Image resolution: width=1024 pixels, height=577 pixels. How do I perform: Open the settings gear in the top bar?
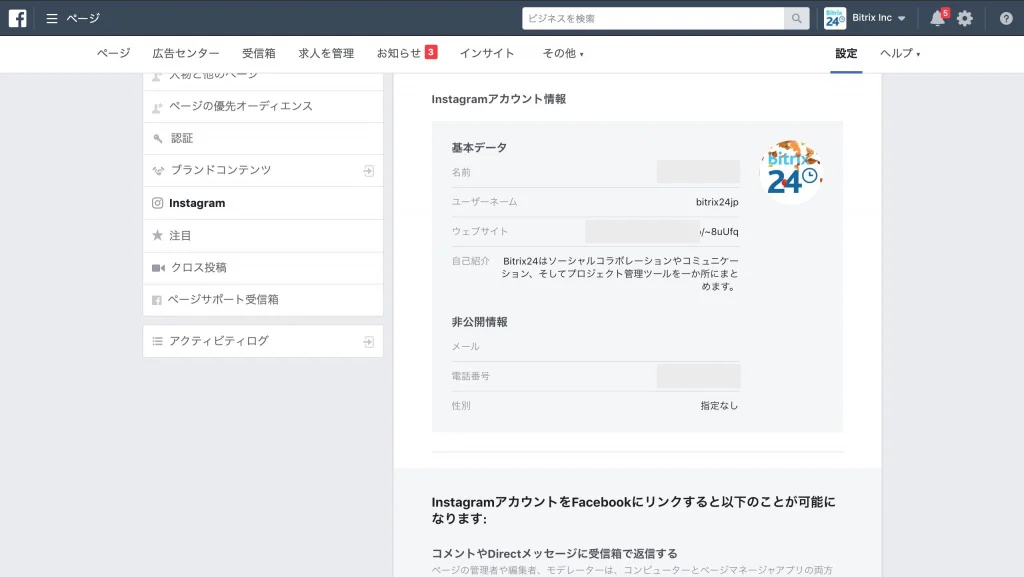coord(965,17)
